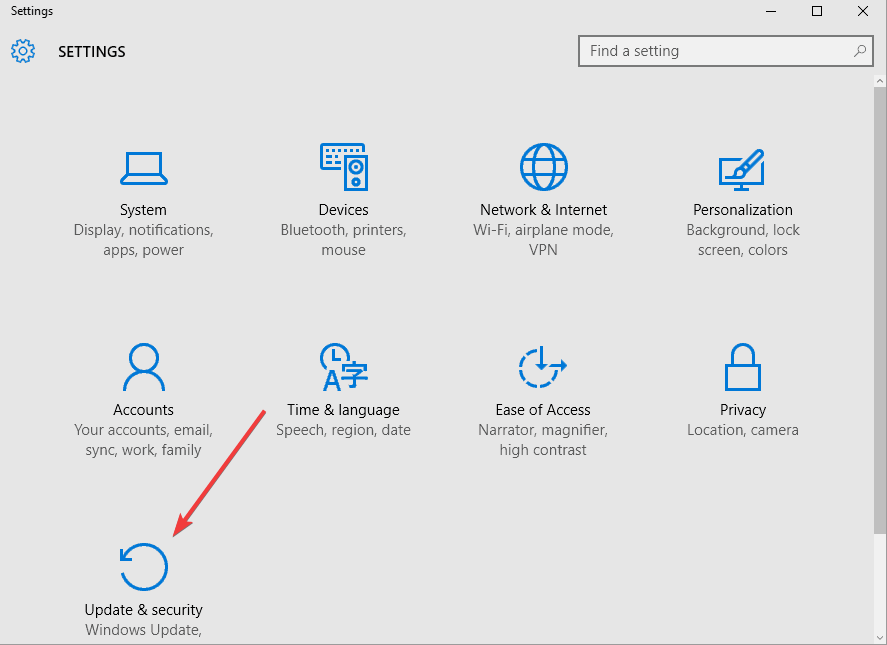
Task: Open the Devices speaker and keyboard icon
Action: (343, 167)
